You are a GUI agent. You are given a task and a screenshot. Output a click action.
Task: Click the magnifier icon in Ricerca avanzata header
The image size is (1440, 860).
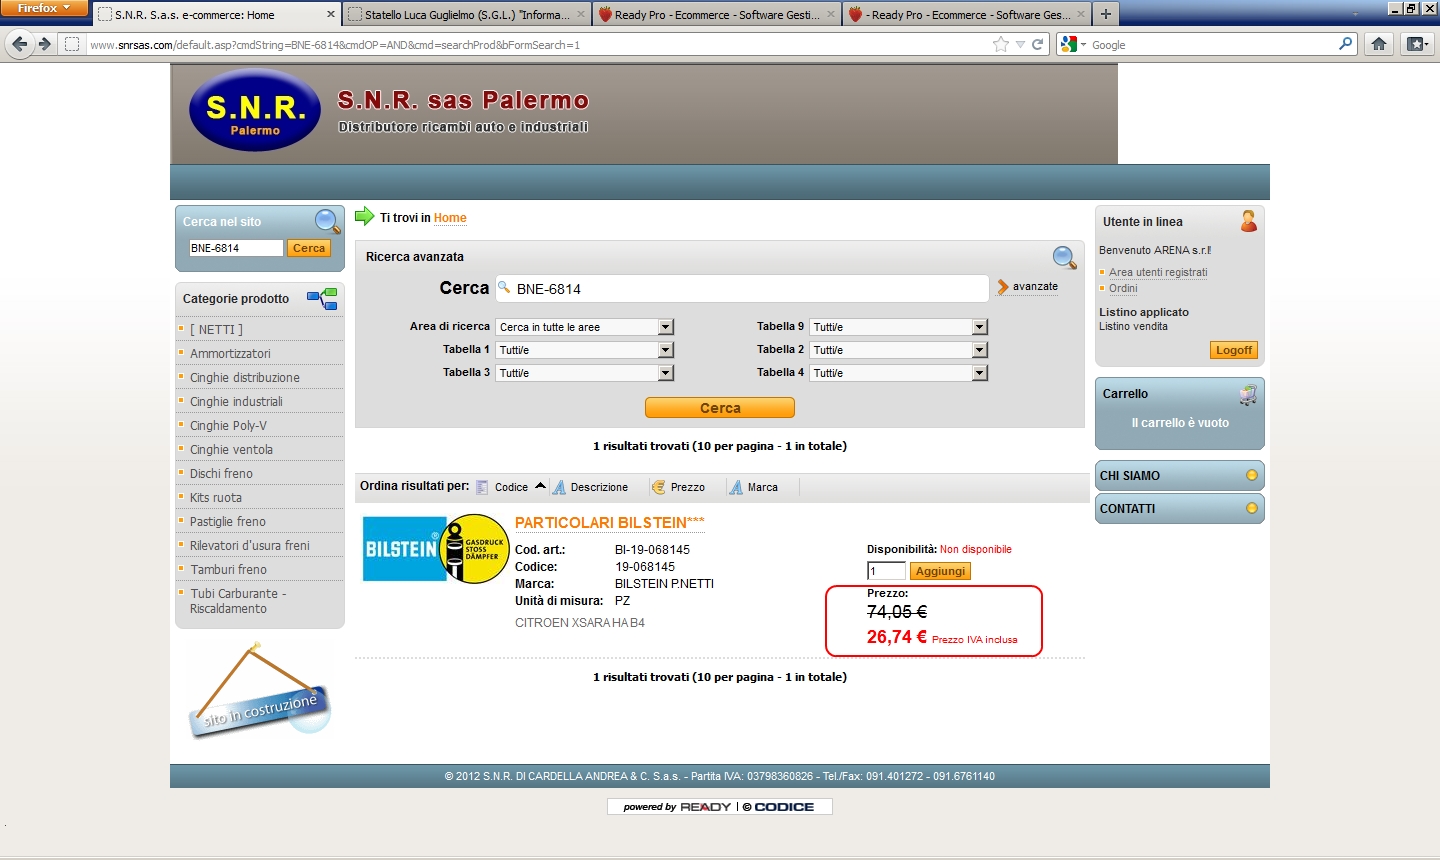coord(1064,257)
